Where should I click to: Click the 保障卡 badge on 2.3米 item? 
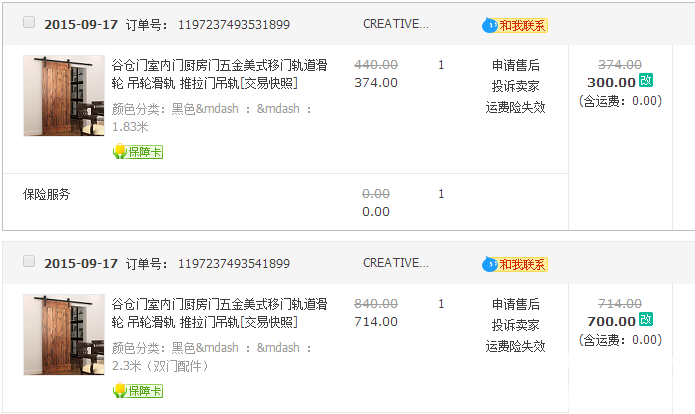pos(138,391)
